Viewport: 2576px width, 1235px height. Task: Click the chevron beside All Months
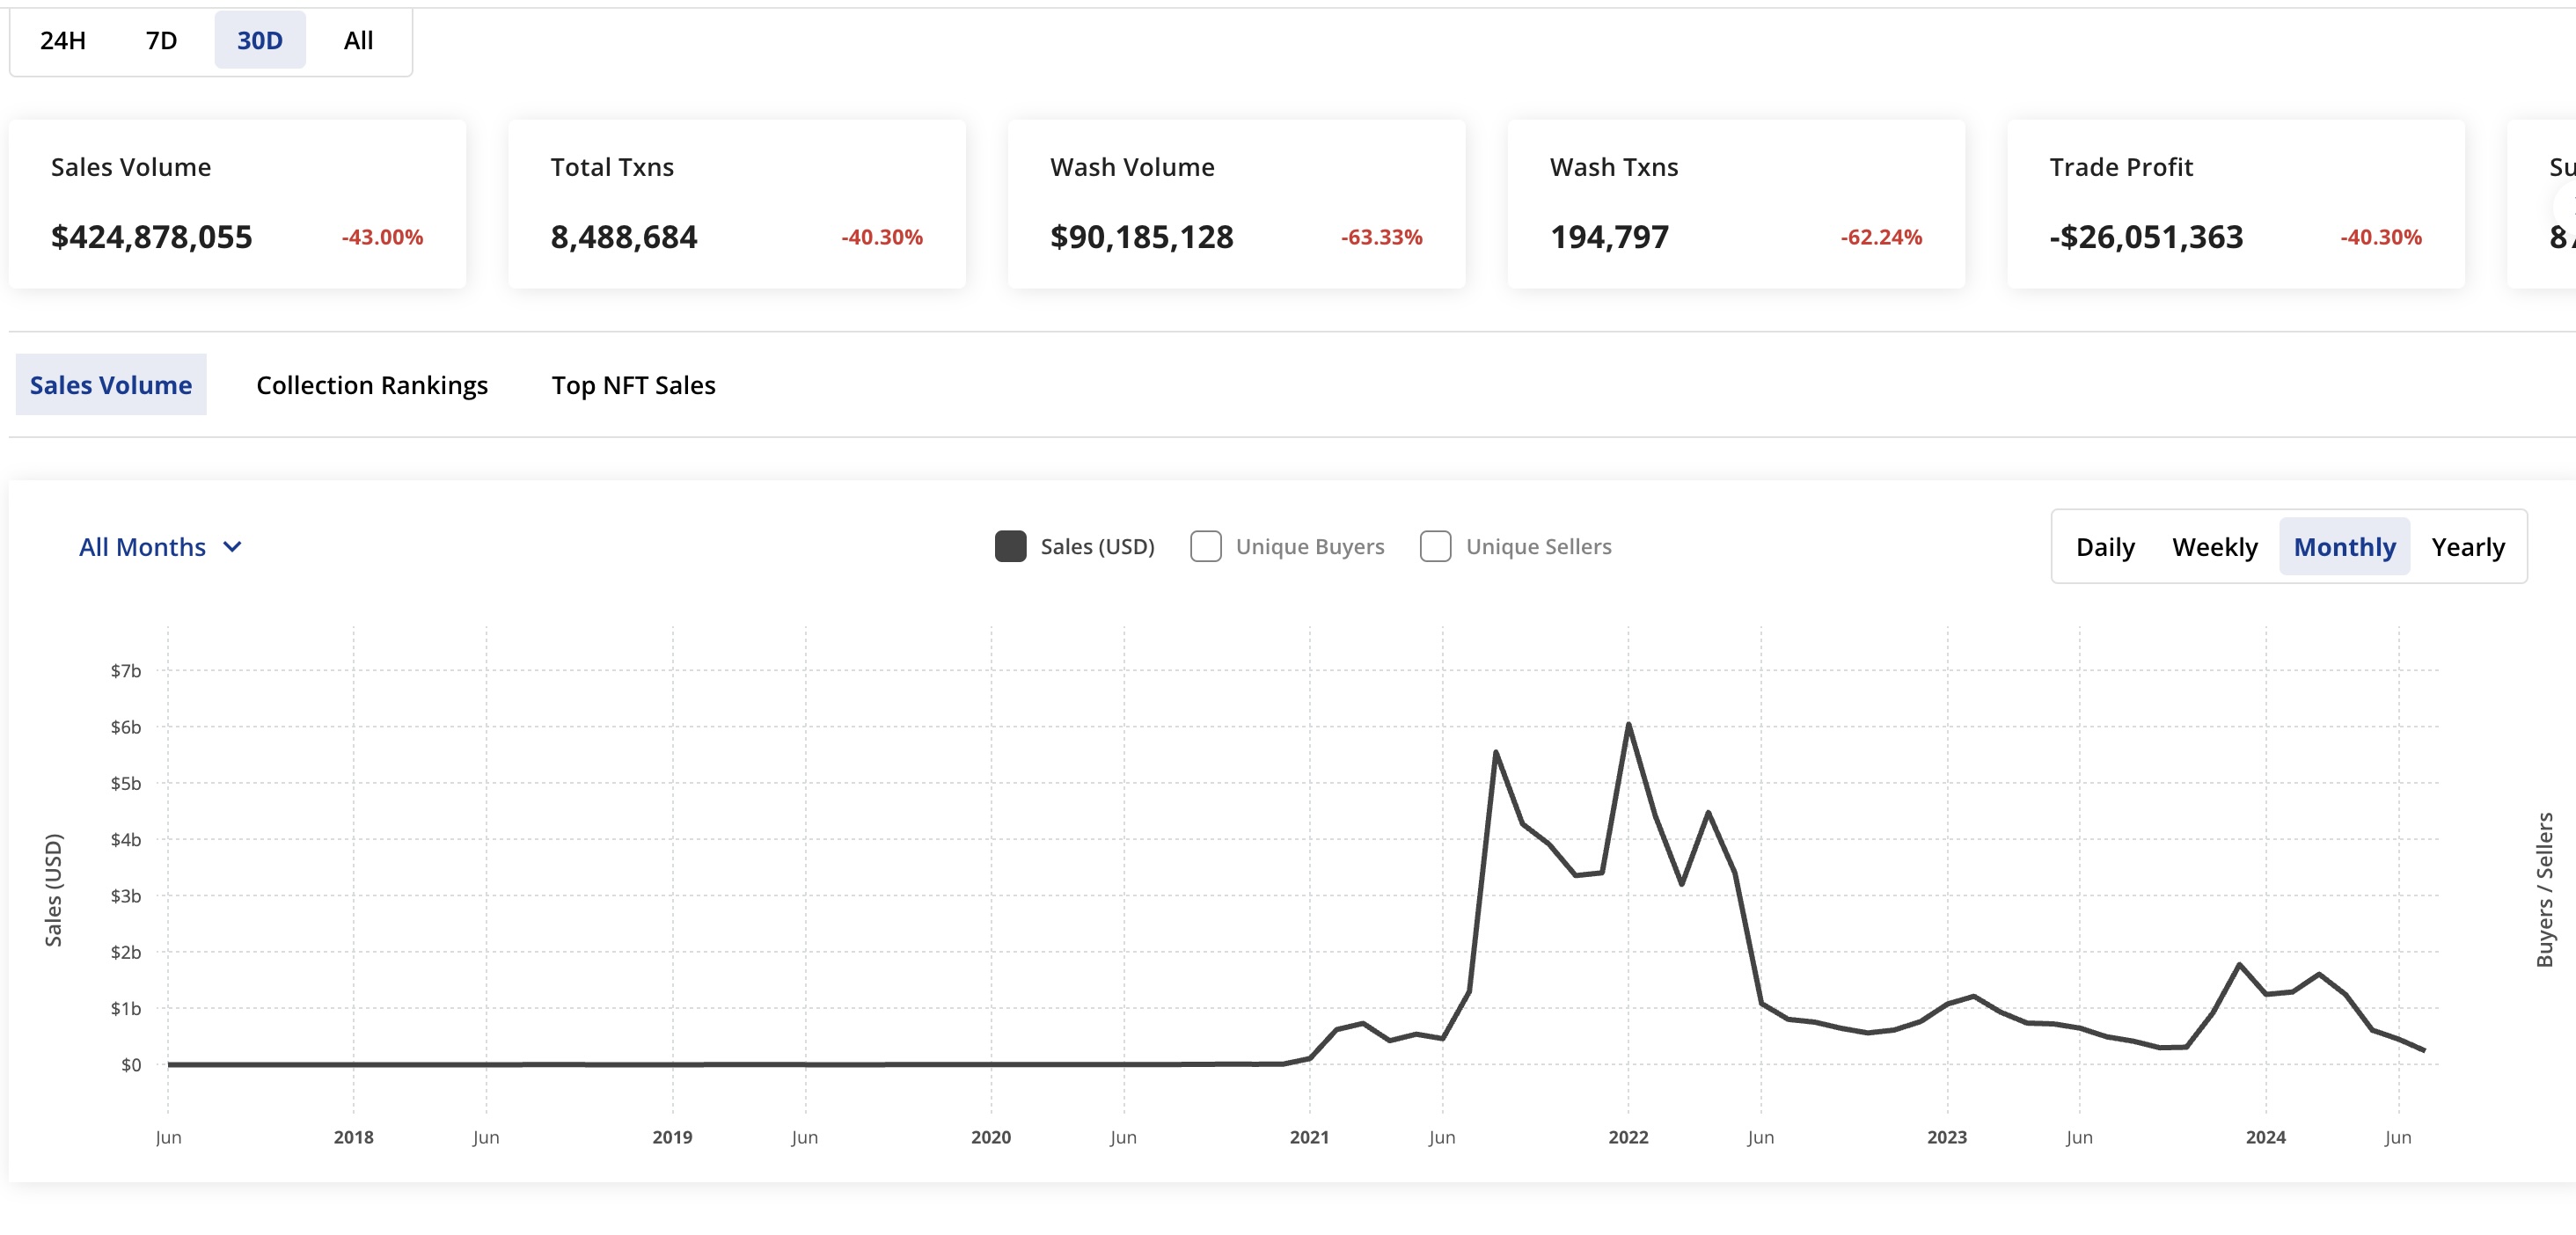pos(232,547)
